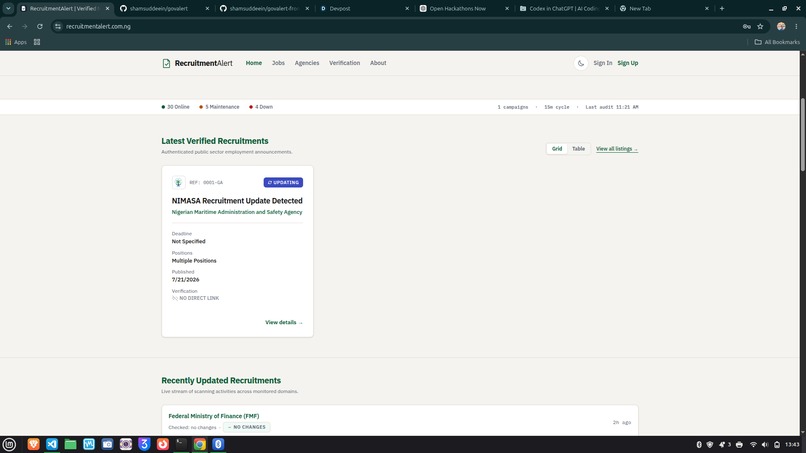Screen dimensions: 806x453
Task: Open password manager key icon
Action: click(x=746, y=26)
